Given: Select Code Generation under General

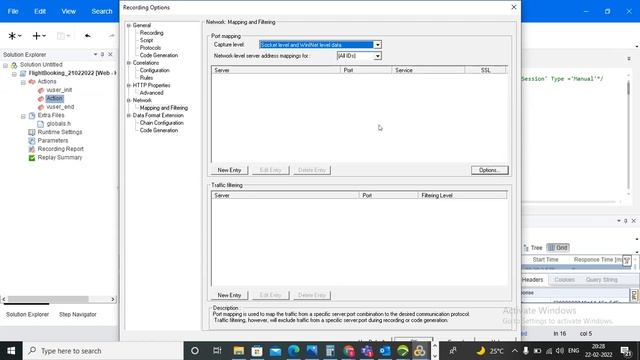Looking at the screenshot, I should point(159,55).
